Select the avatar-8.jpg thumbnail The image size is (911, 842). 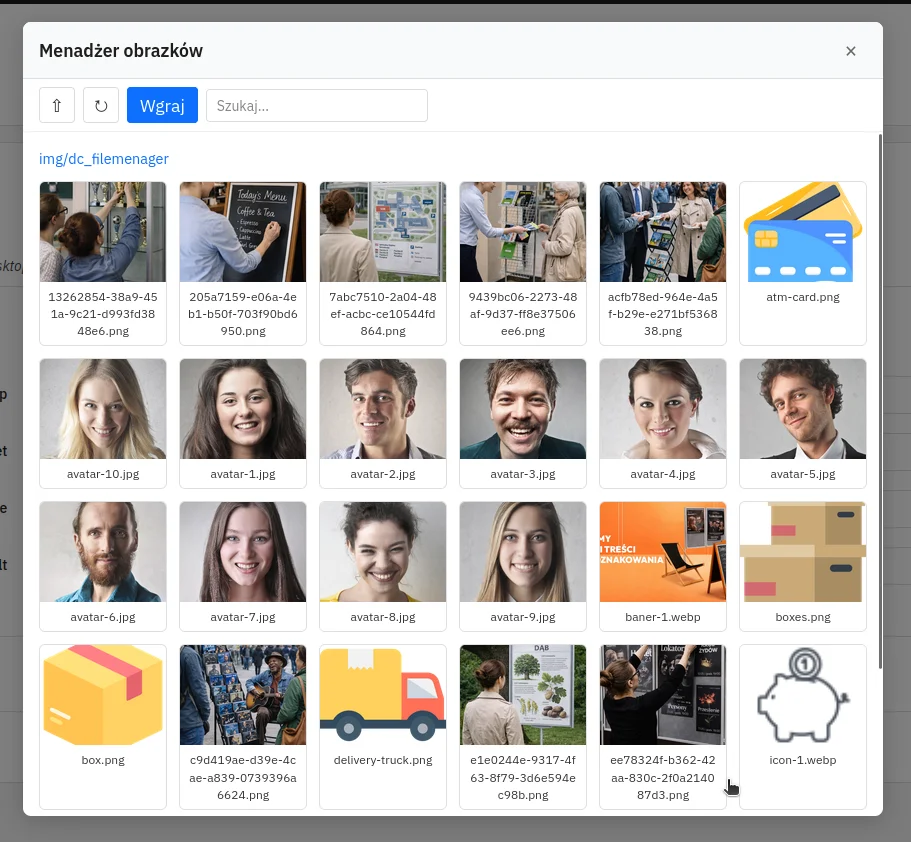[x=383, y=552]
